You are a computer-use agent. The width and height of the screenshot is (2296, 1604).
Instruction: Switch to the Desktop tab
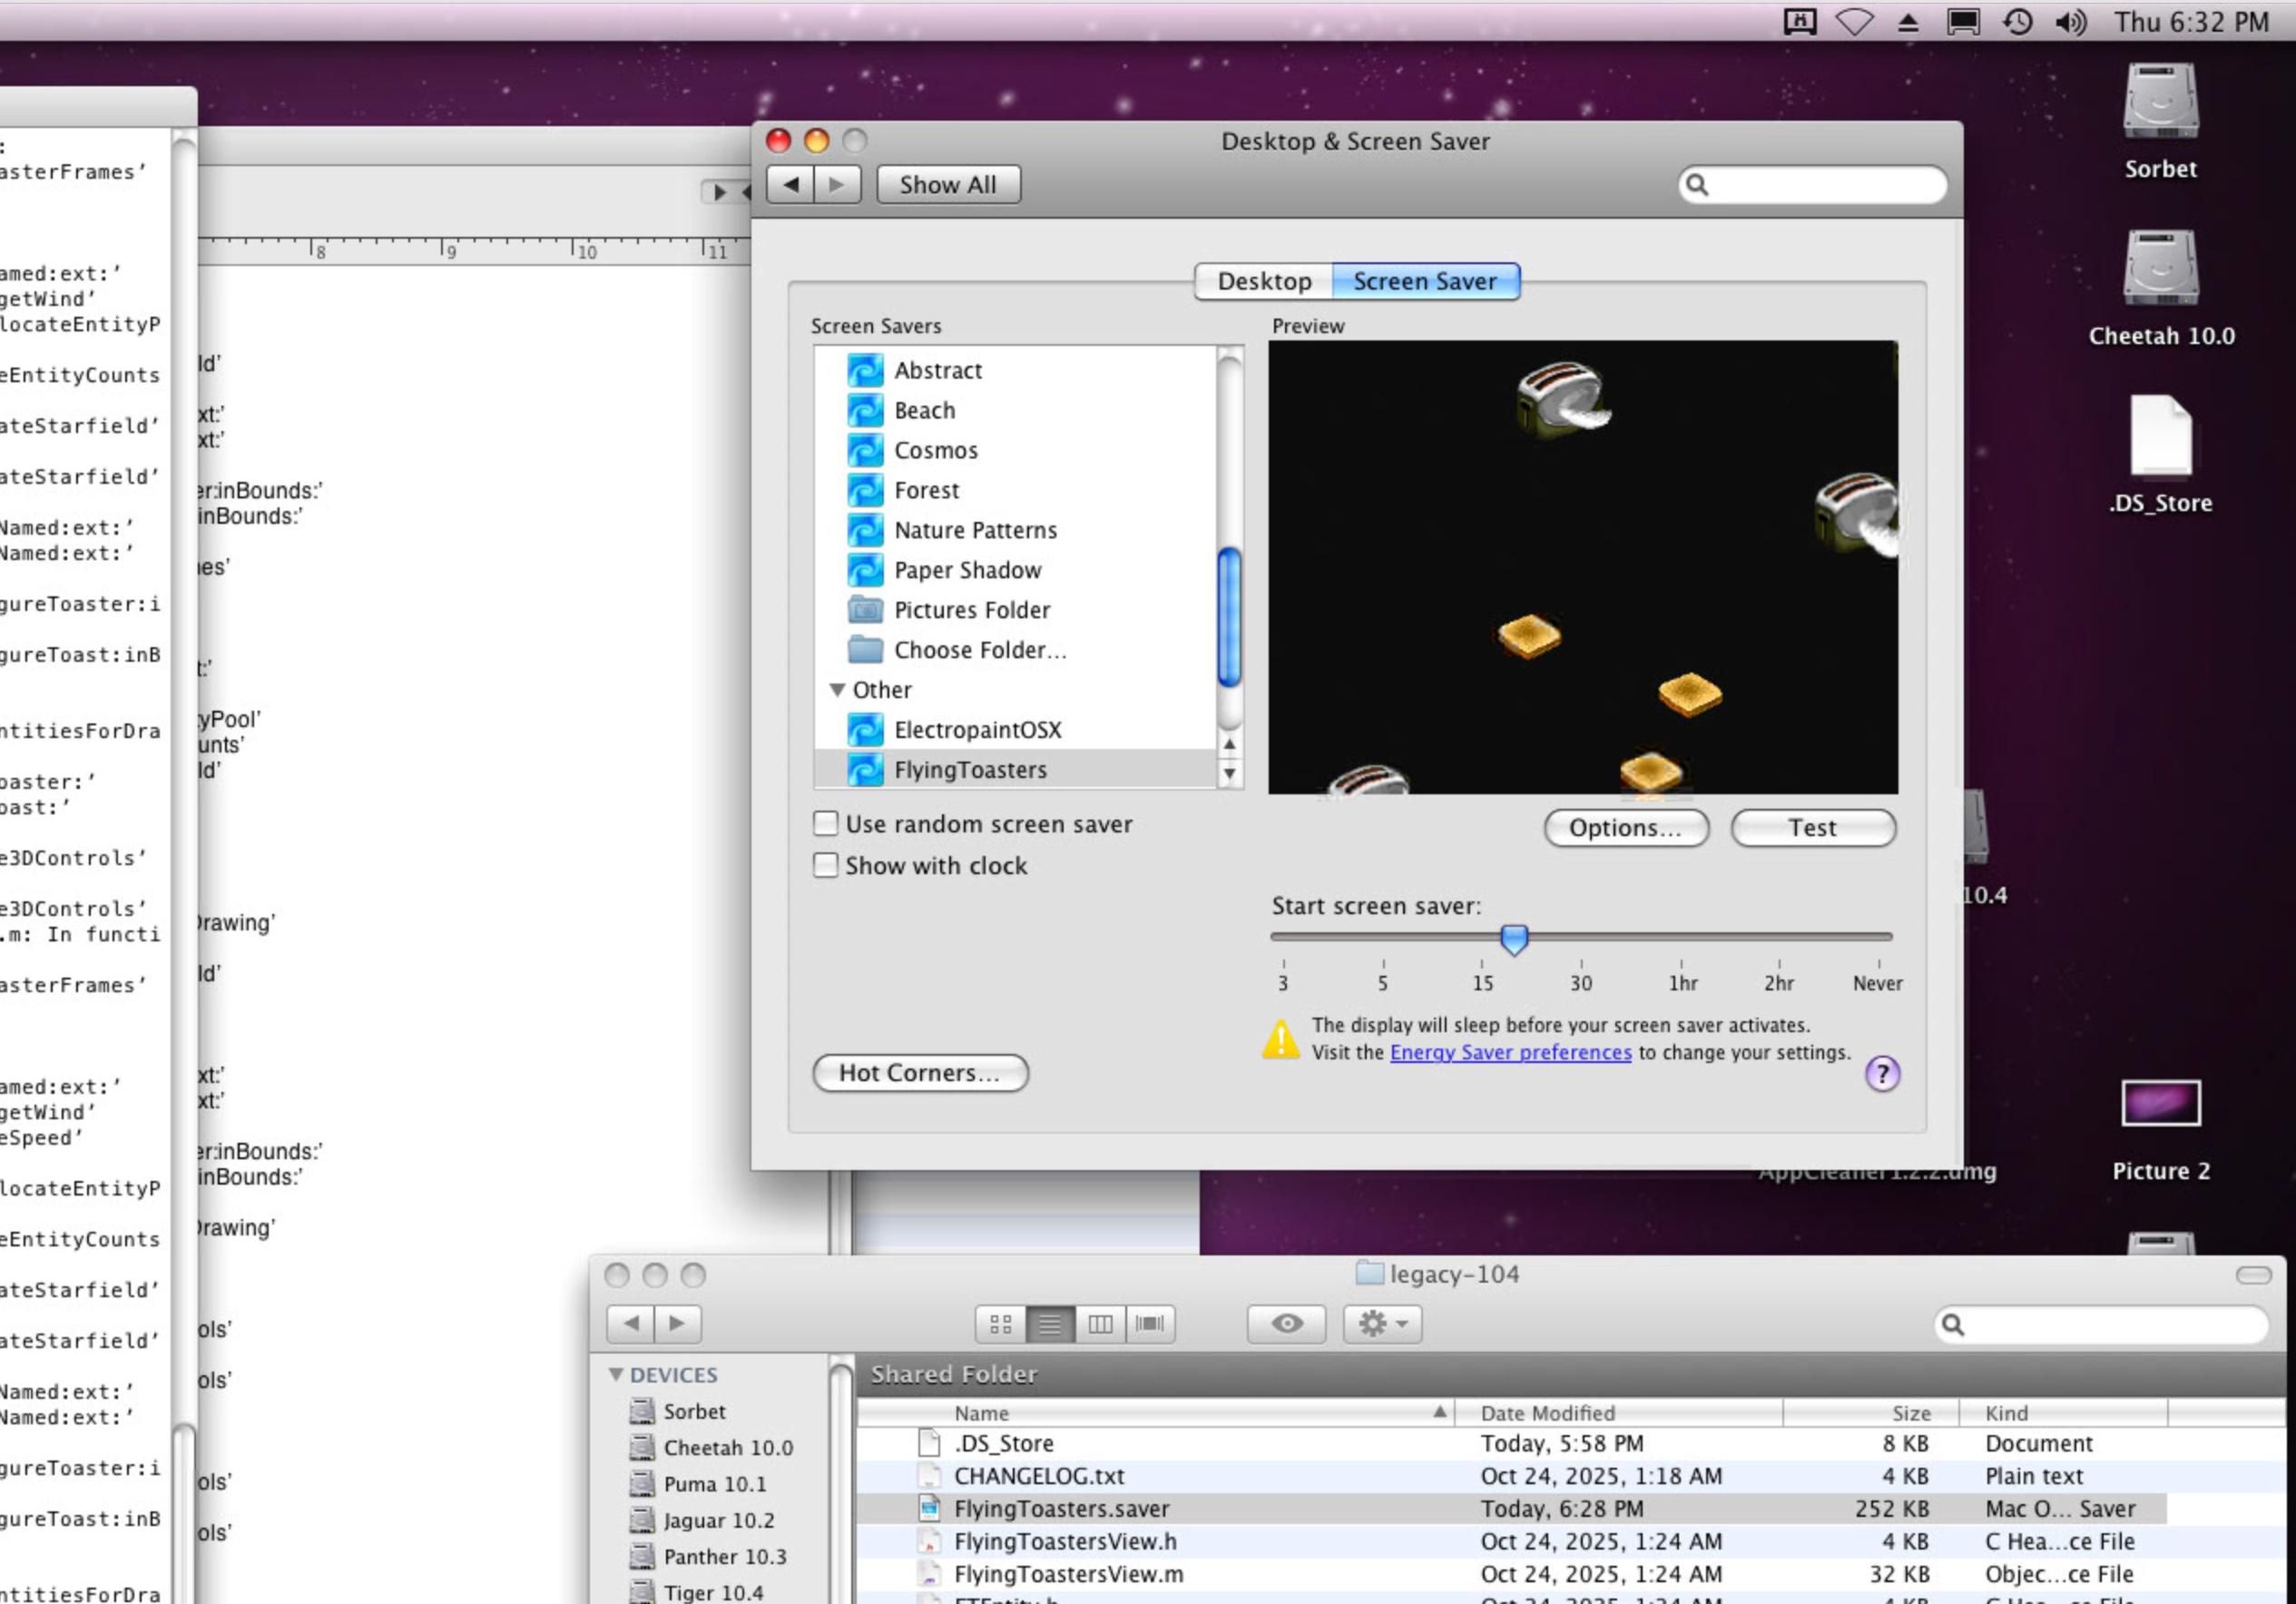click(1264, 281)
